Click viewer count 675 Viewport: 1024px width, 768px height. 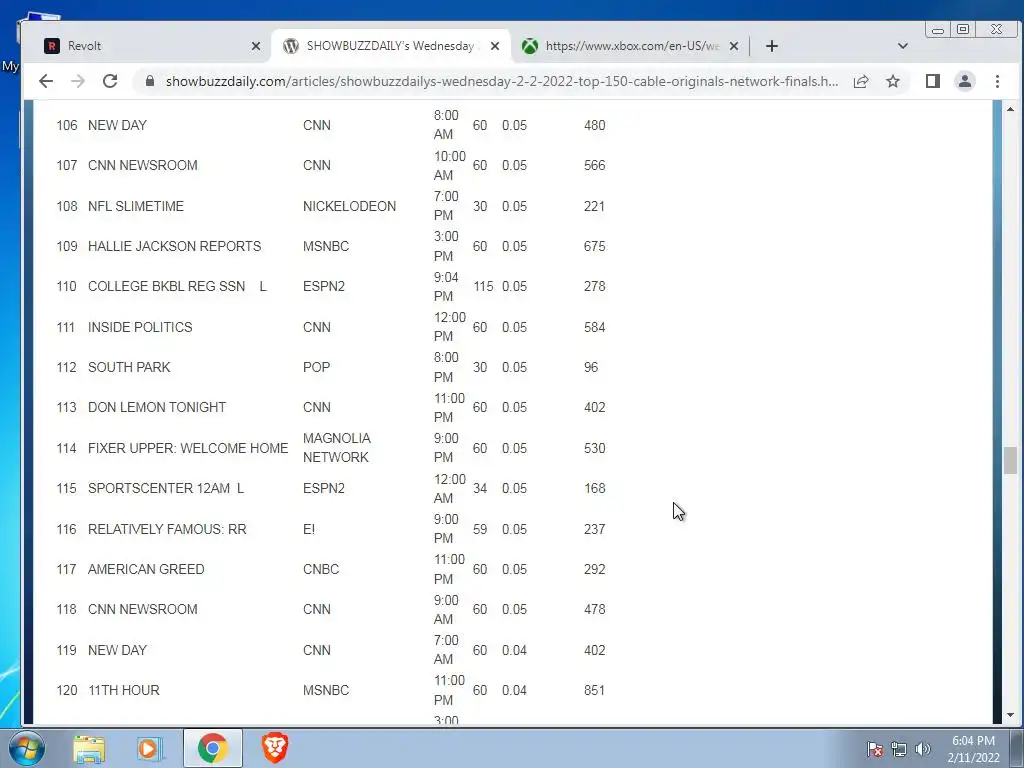click(594, 246)
